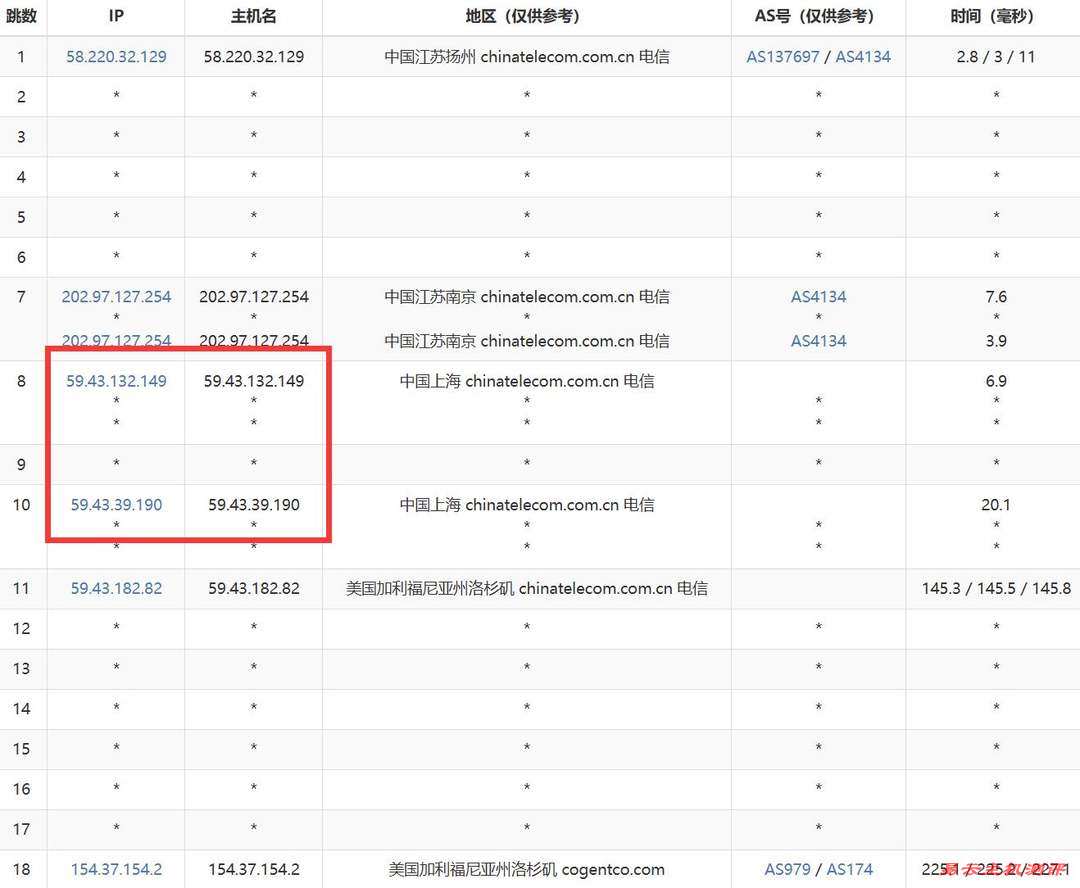This screenshot has height=888, width=1080.
Task: Select the 跳数 column header
Action: 22,16
